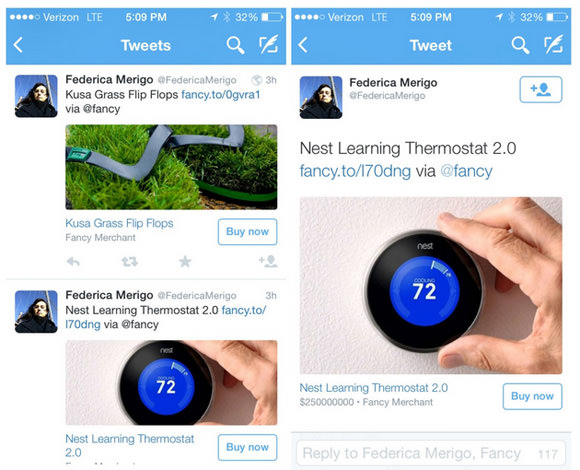580x470 pixels.
Task: Tap the @fancy mention in Tweet detail
Action: tap(466, 171)
